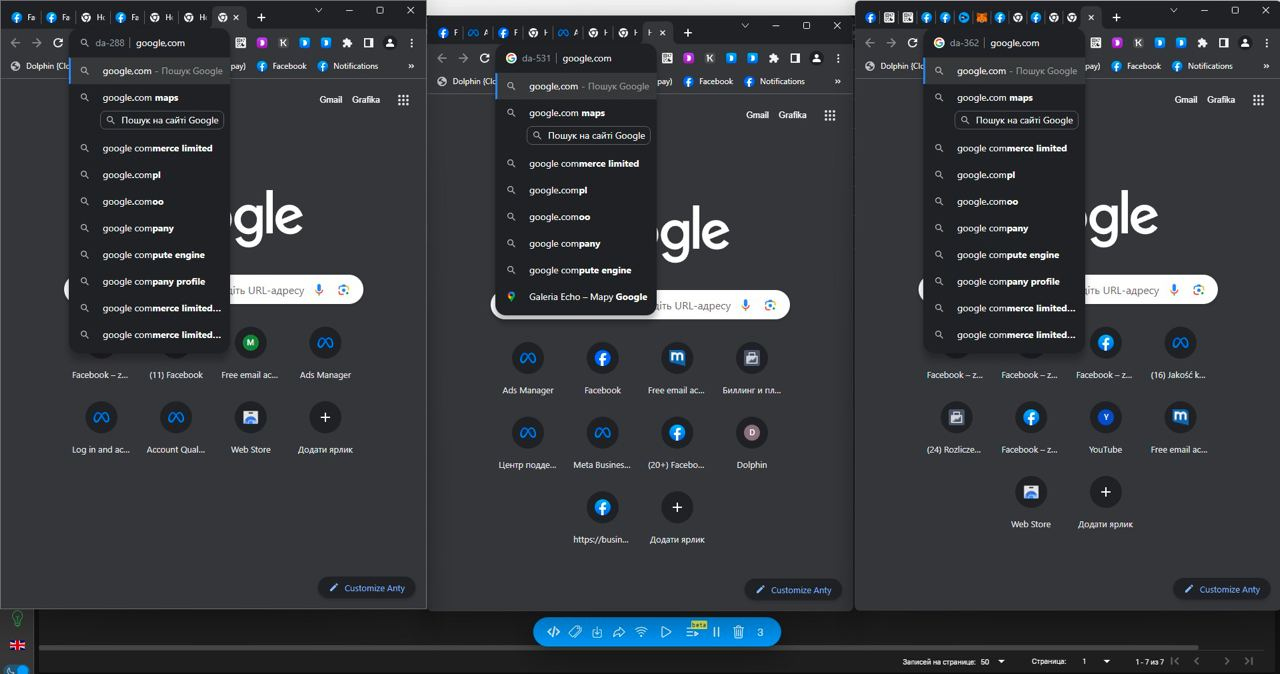The image size is (1280, 674).
Task: Open Extensions puzzle icon in da-531 window
Action: coord(773,58)
